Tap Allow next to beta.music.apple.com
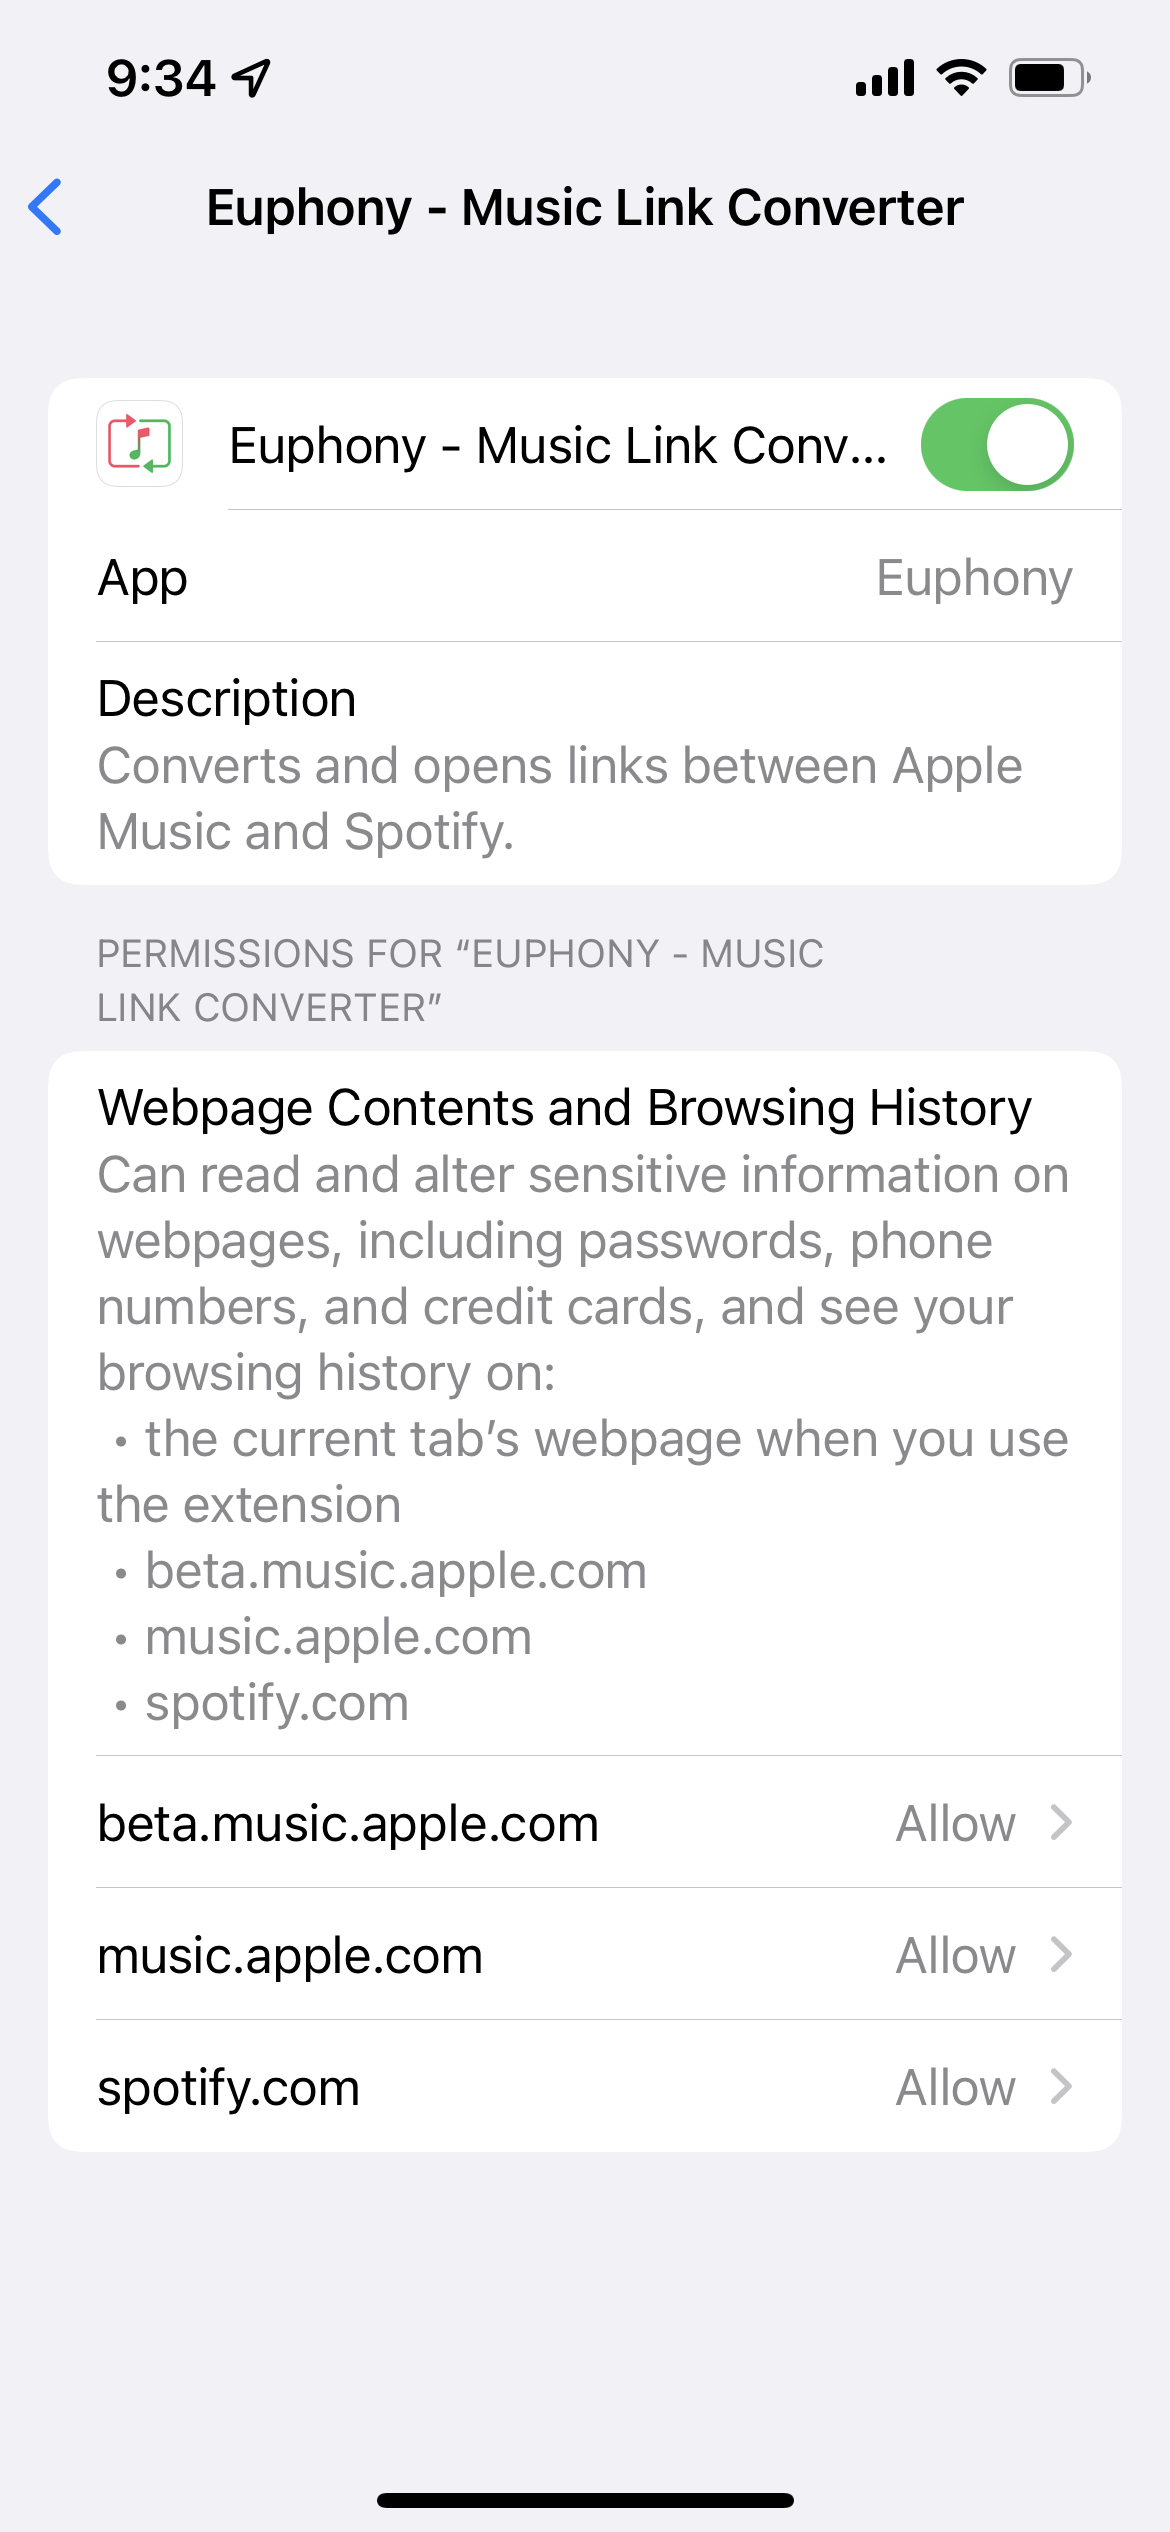 pos(955,1823)
